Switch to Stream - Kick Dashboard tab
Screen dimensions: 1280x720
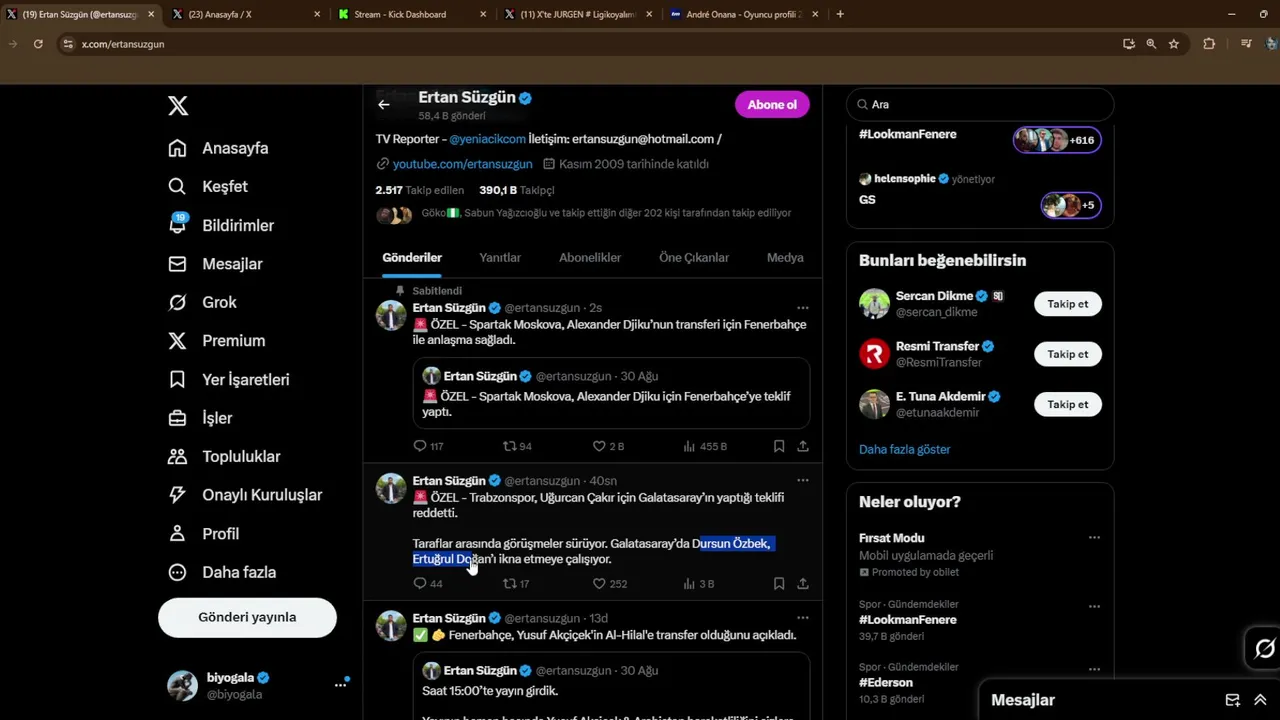click(x=411, y=14)
